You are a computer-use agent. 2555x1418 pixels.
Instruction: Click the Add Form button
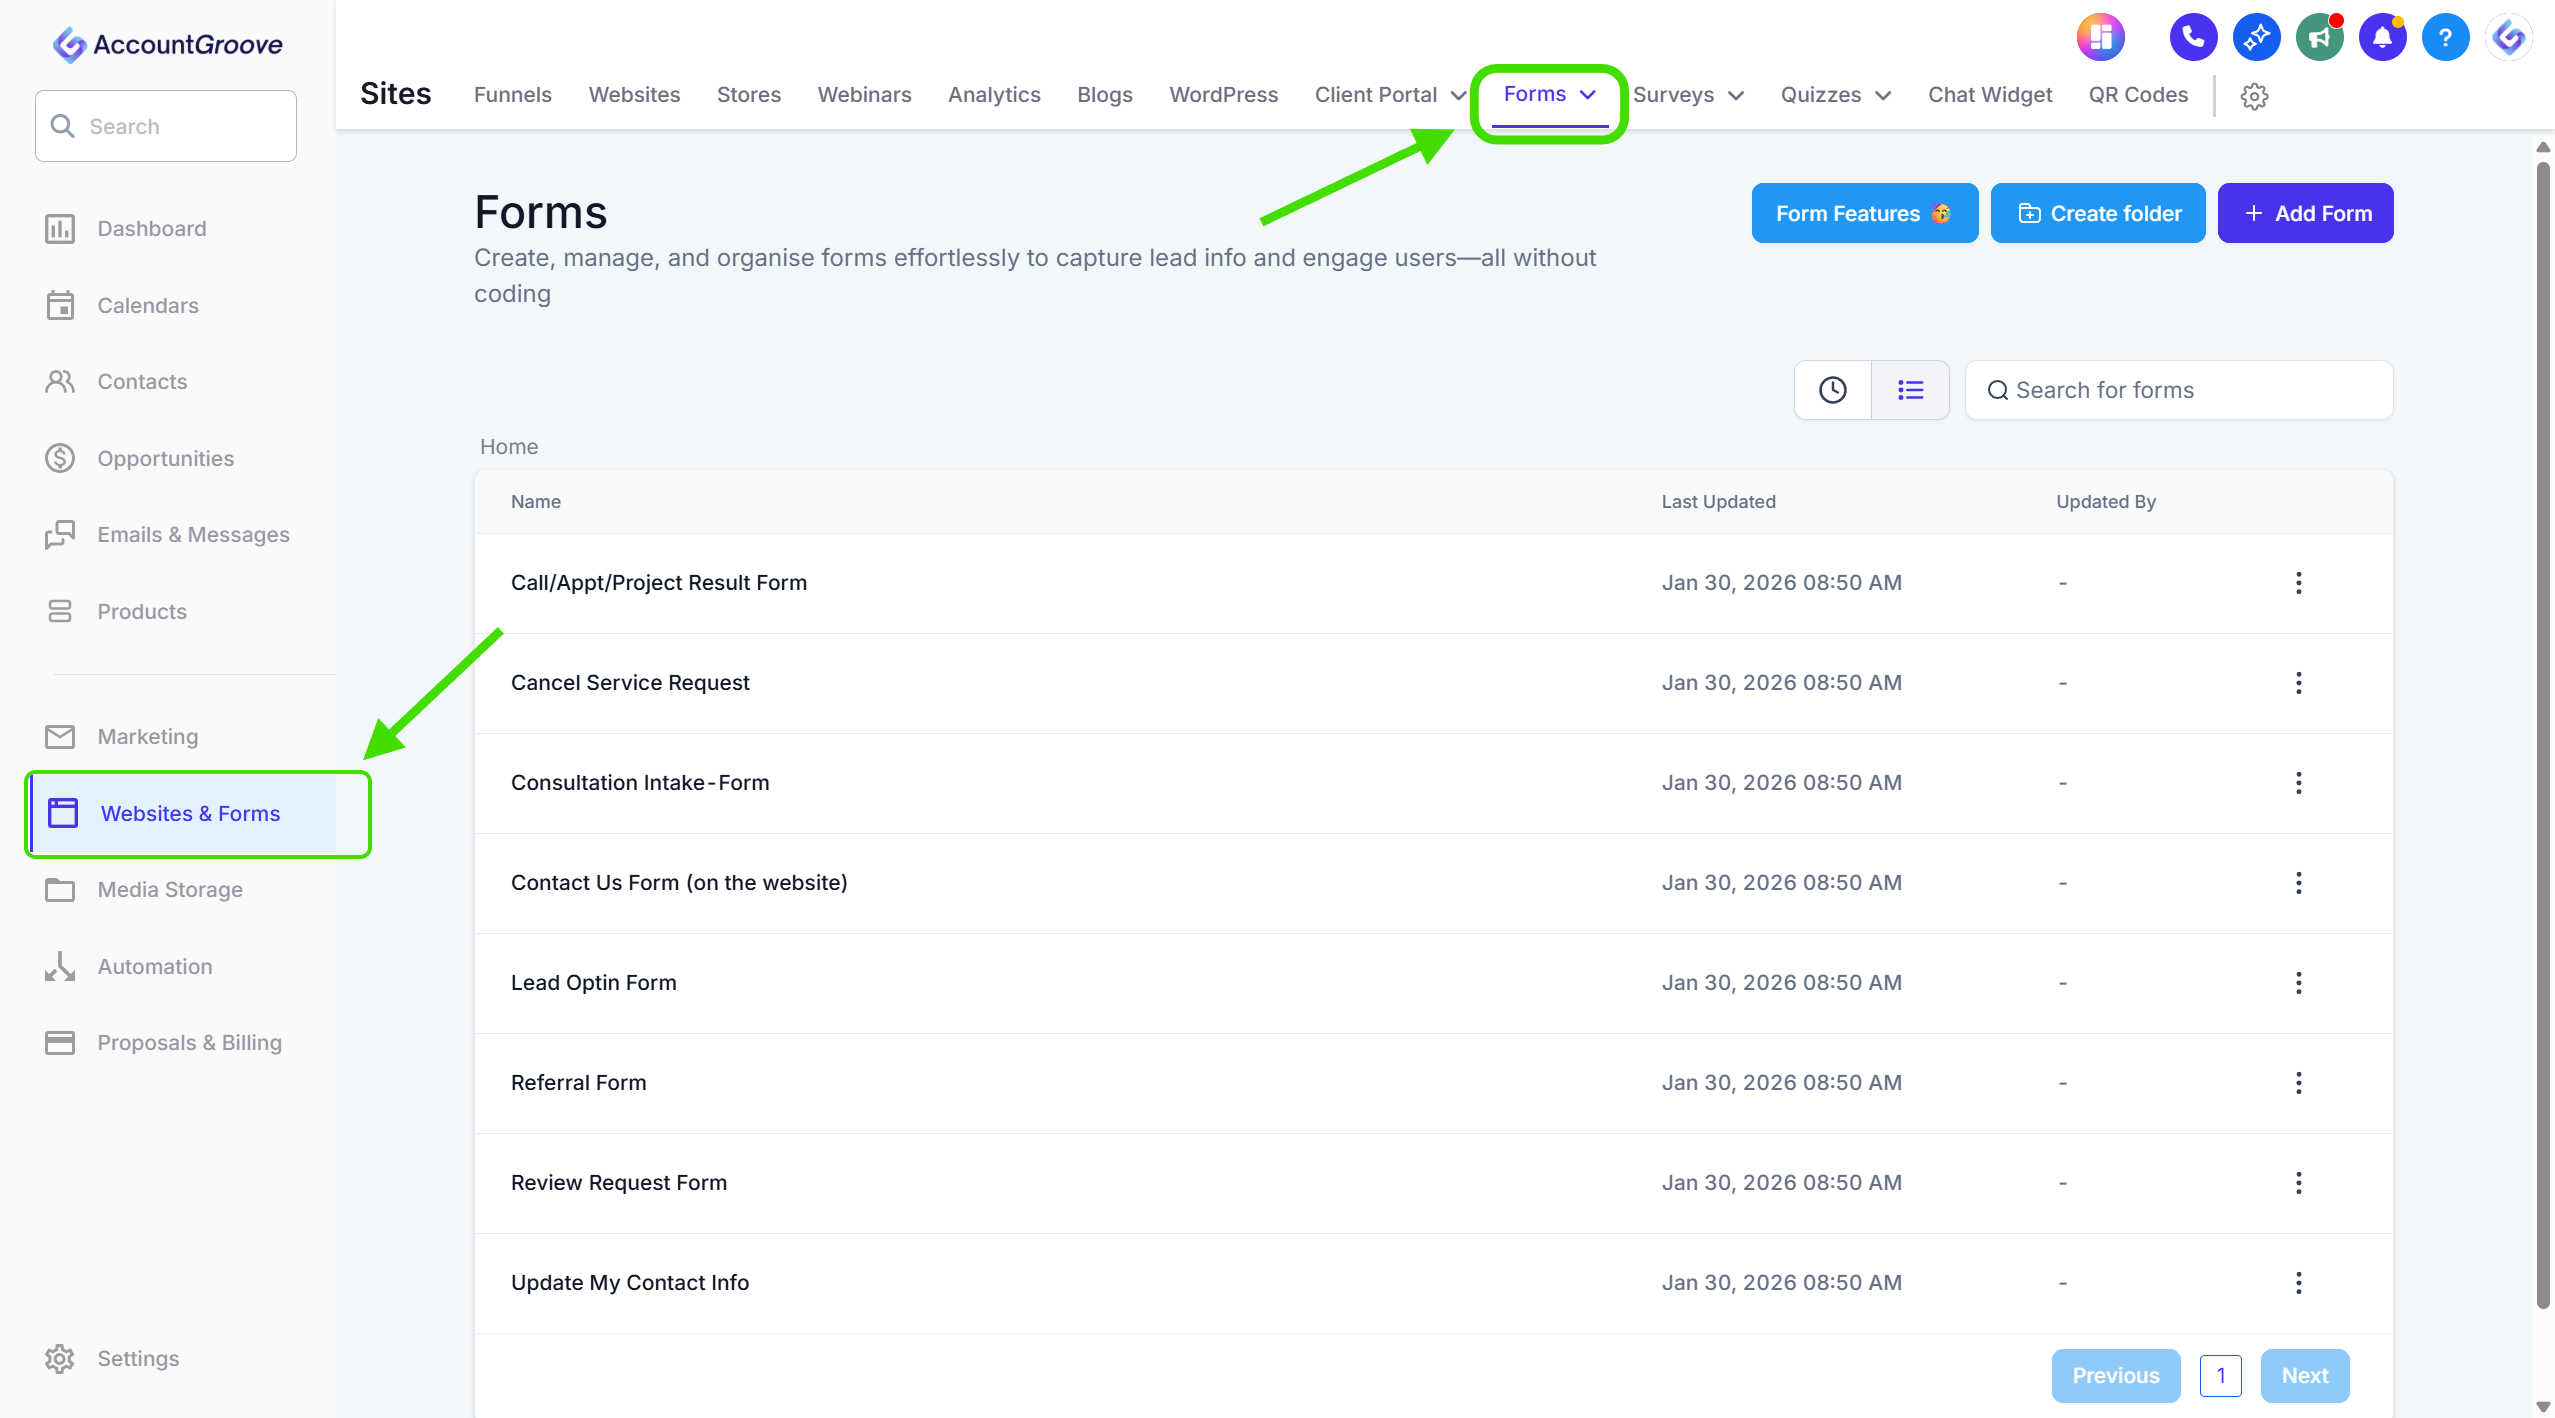point(2305,213)
